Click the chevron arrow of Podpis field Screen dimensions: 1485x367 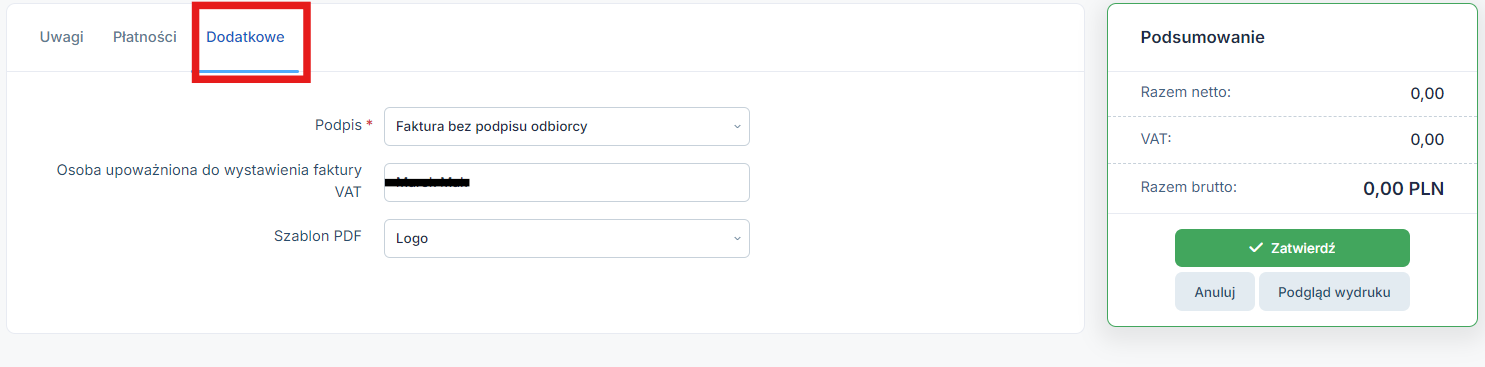737,127
